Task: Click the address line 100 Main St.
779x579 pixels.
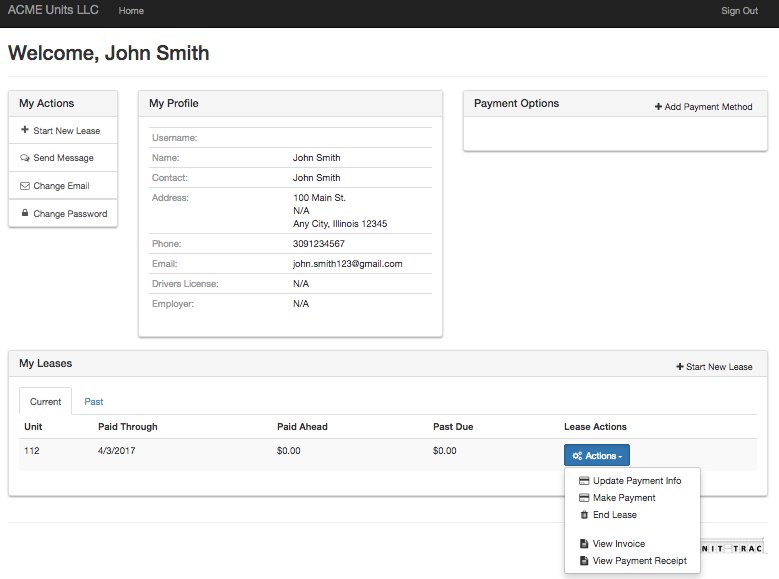Action: 319,197
